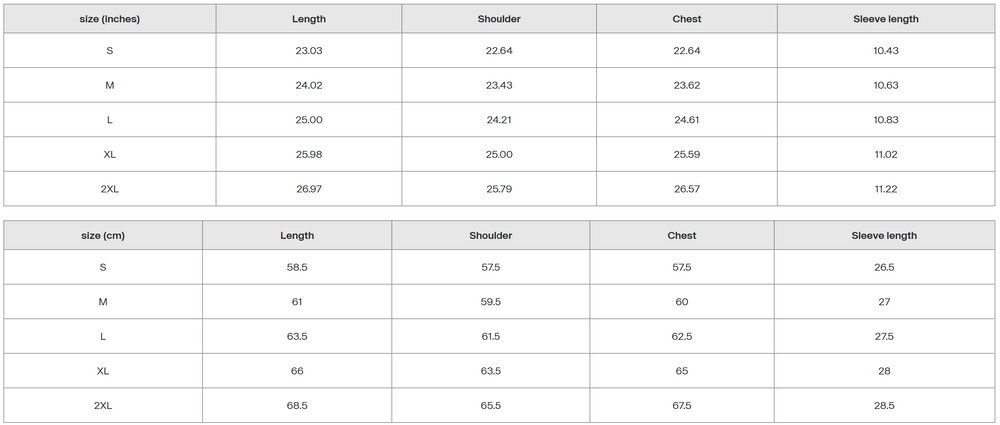
Task: Click the 'size (cm)' header cell
Action: coord(103,236)
